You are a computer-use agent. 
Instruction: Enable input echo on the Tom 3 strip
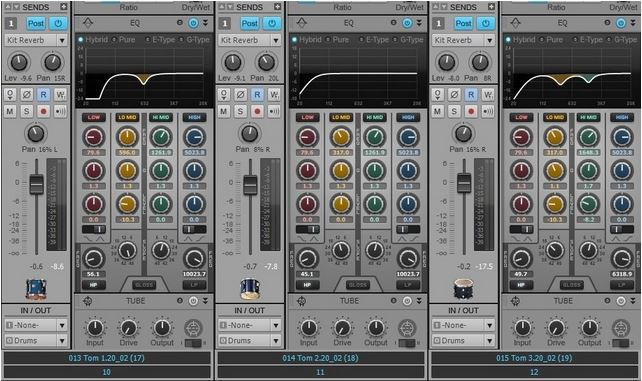[x=488, y=111]
